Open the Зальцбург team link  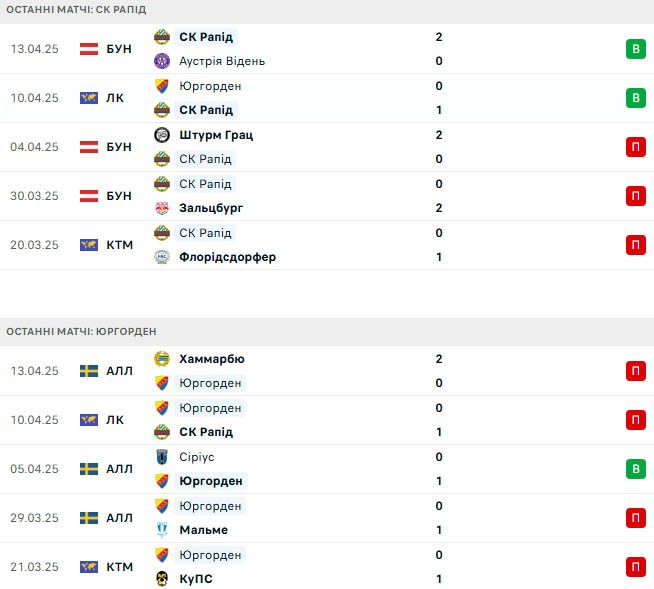tap(211, 208)
